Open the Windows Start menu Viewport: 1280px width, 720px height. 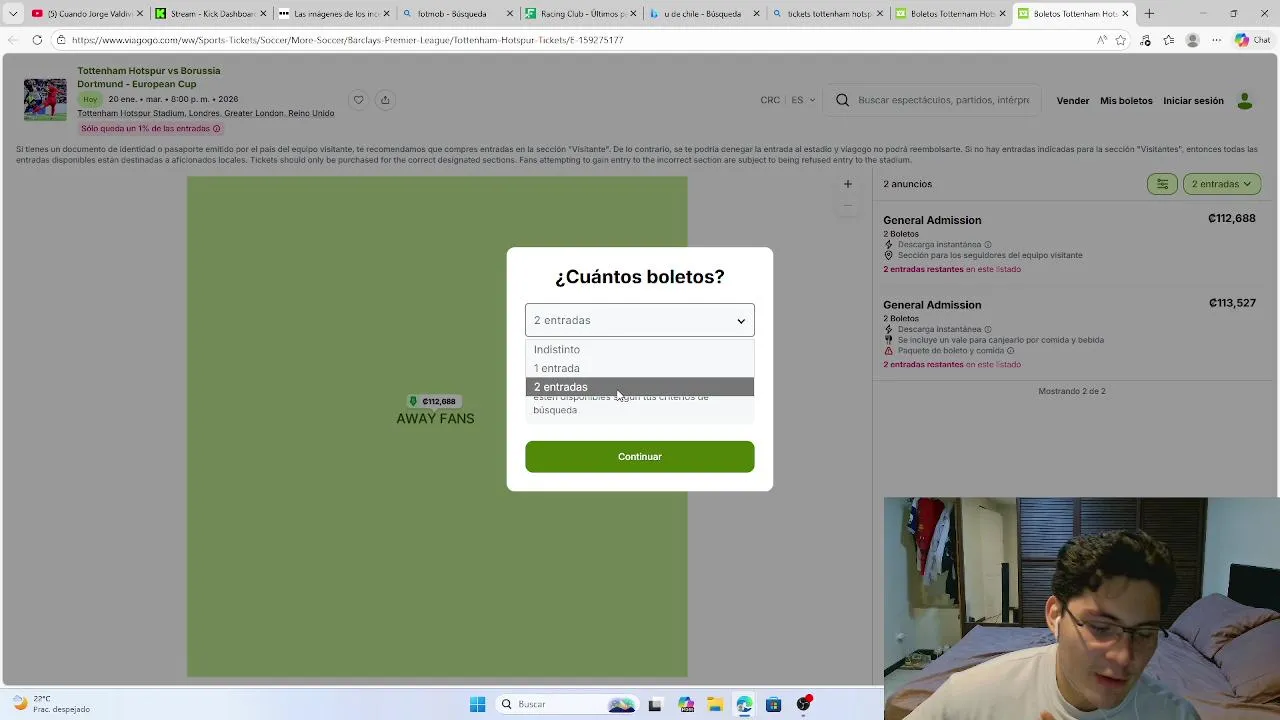[x=477, y=704]
